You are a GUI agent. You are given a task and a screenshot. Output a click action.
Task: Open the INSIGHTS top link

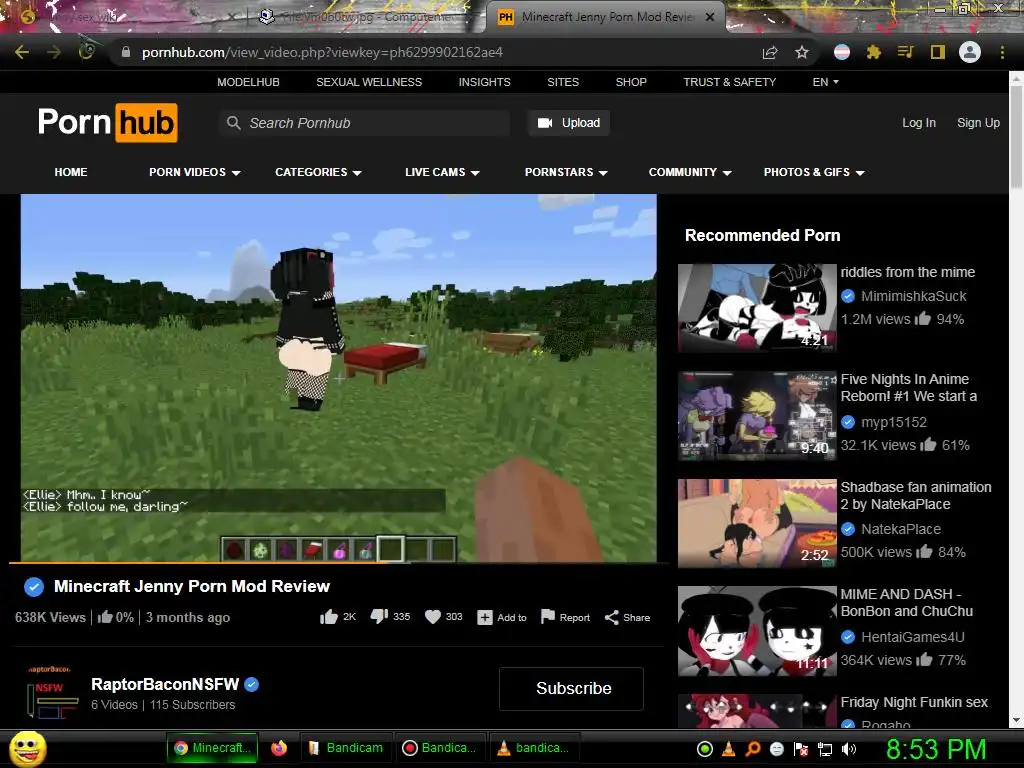[485, 82]
